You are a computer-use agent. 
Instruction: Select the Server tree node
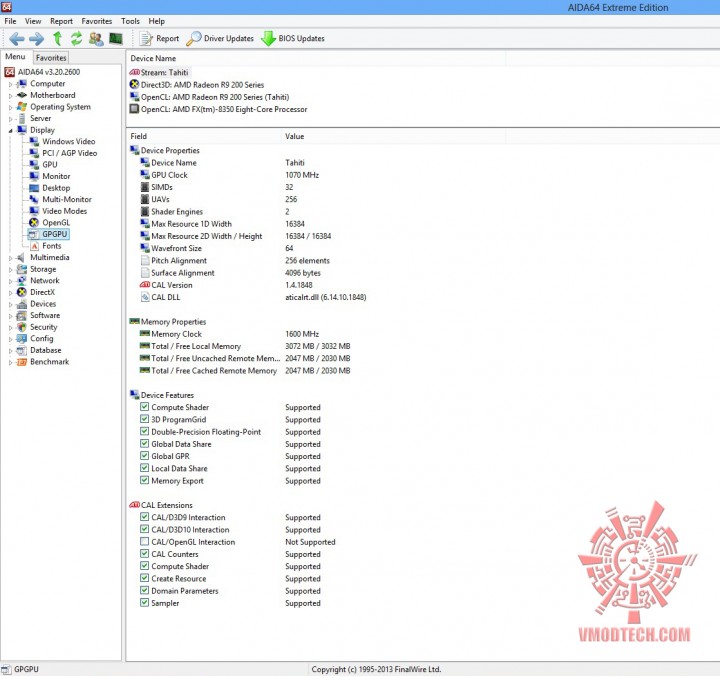click(40, 118)
